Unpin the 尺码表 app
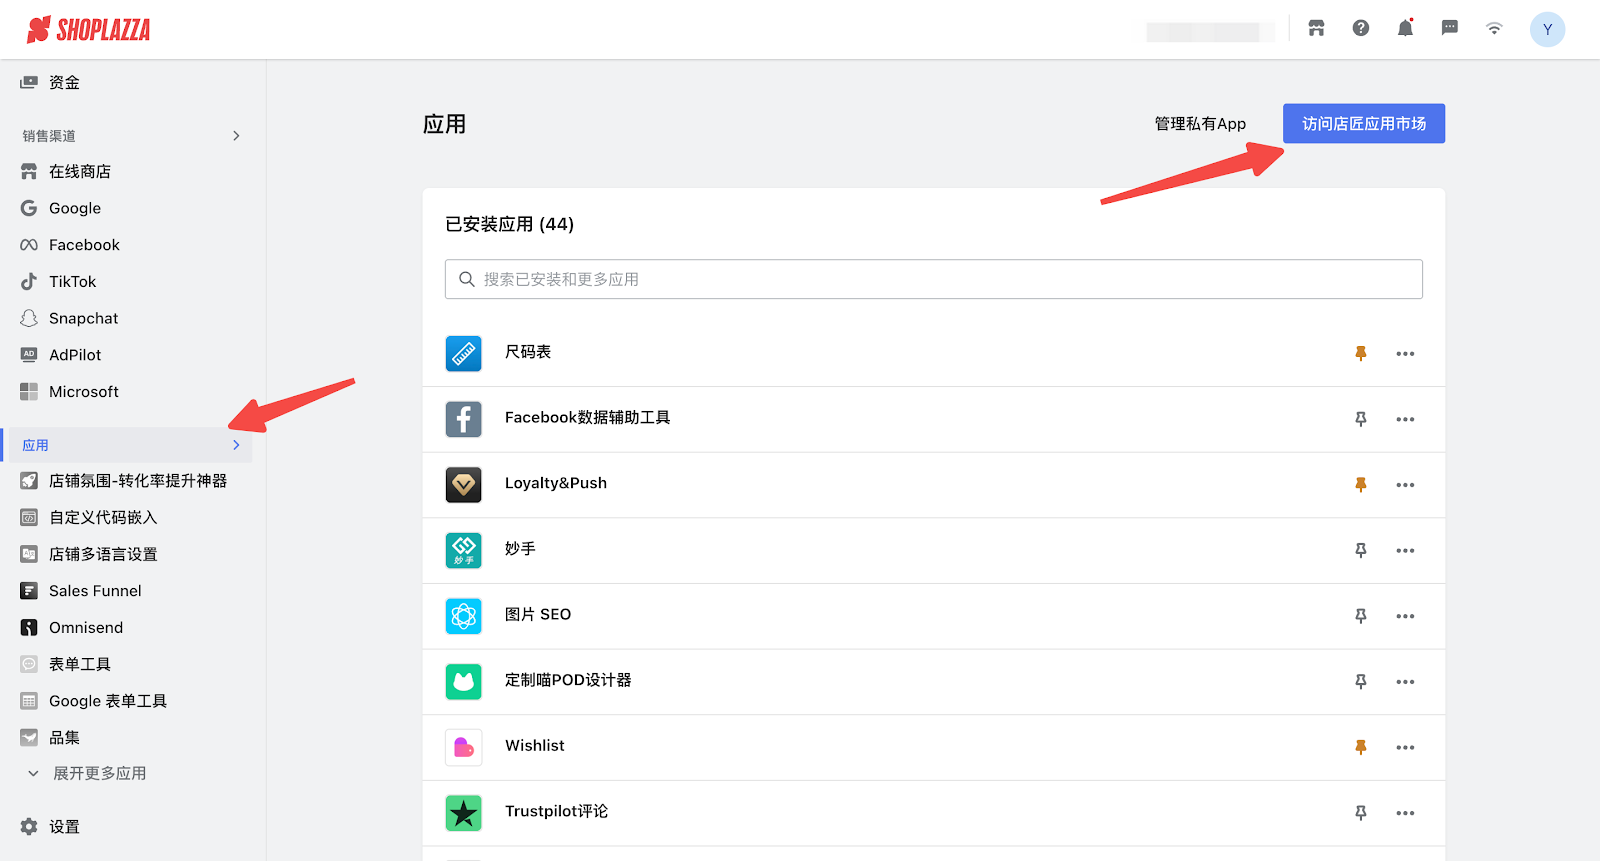Viewport: 1600px width, 861px height. (1360, 353)
